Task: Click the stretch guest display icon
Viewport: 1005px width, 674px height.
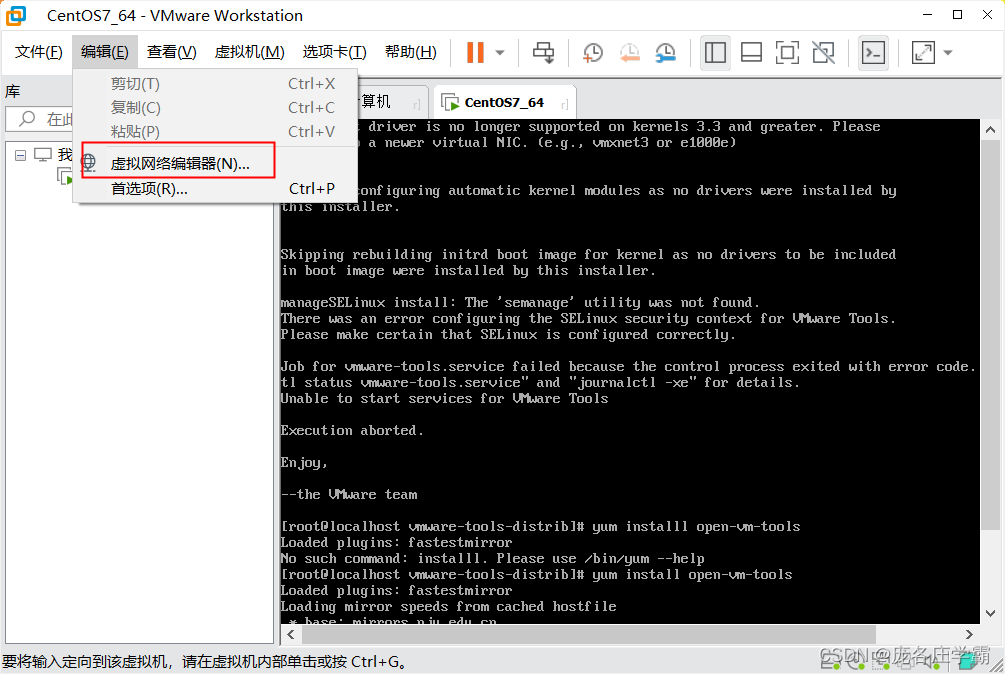Action: click(x=923, y=53)
